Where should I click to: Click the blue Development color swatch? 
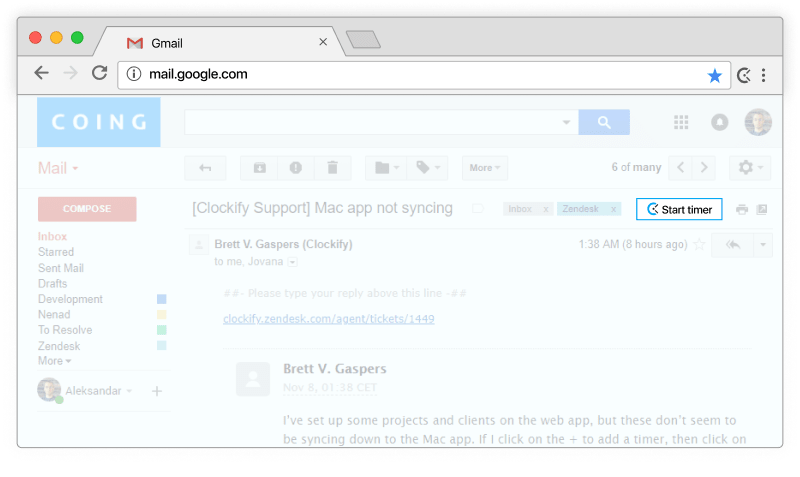pyautogui.click(x=161, y=299)
